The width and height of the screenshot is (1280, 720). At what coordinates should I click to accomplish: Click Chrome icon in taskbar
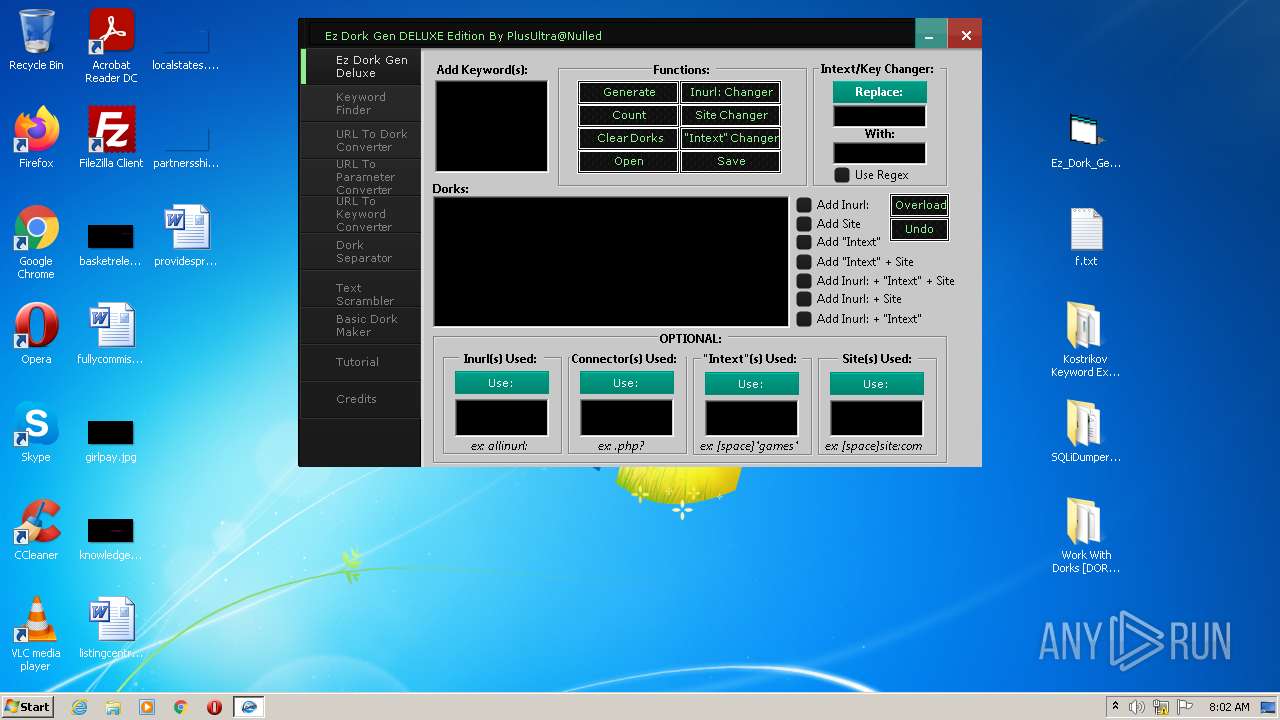point(181,707)
